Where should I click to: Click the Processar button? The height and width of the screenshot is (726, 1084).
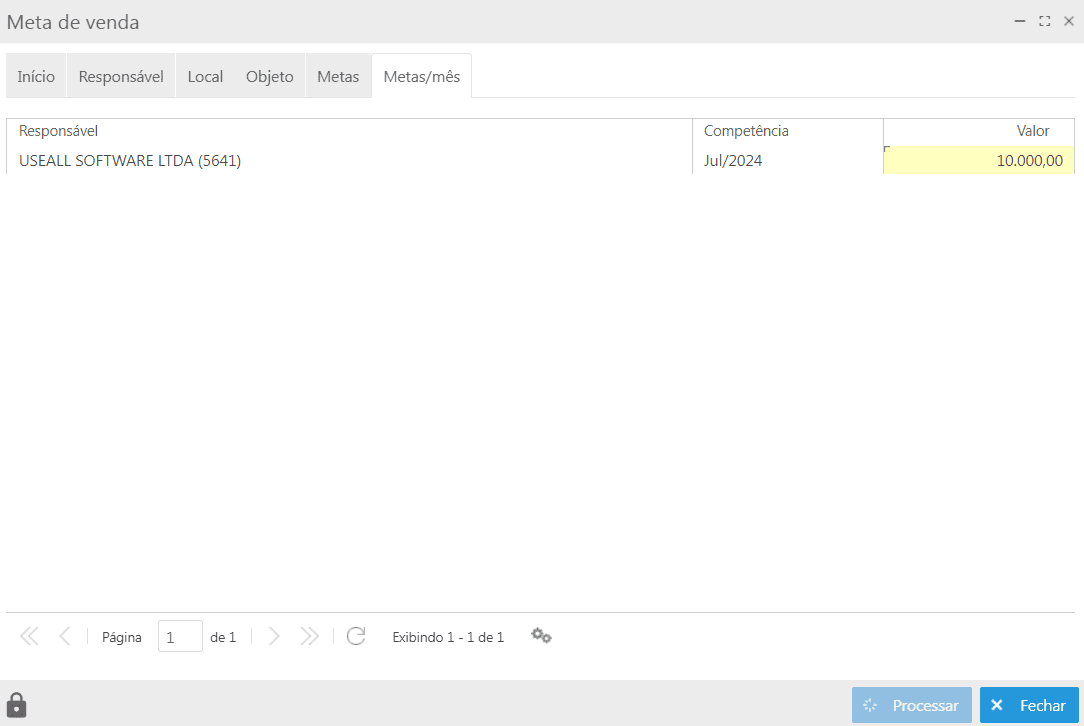(x=912, y=705)
